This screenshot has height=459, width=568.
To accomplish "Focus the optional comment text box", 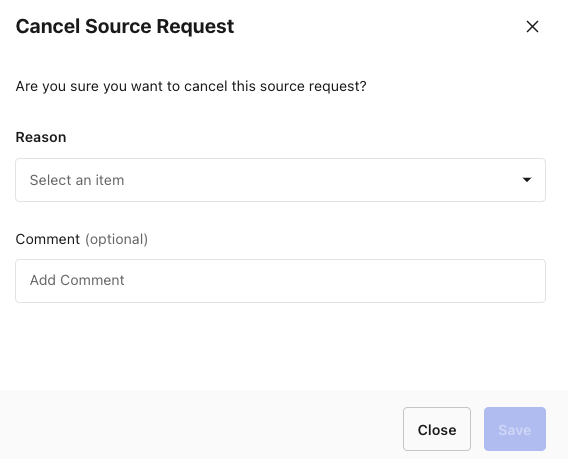I will pos(280,281).
